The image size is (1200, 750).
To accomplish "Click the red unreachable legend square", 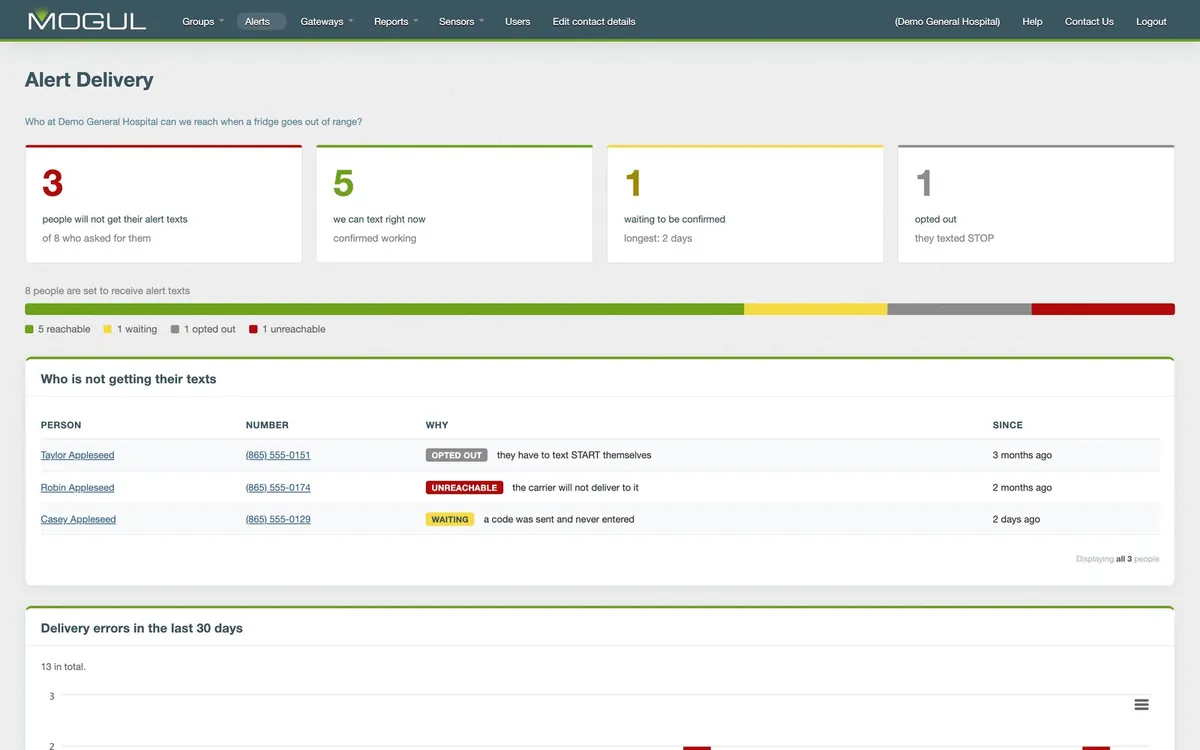I will [x=253, y=329].
